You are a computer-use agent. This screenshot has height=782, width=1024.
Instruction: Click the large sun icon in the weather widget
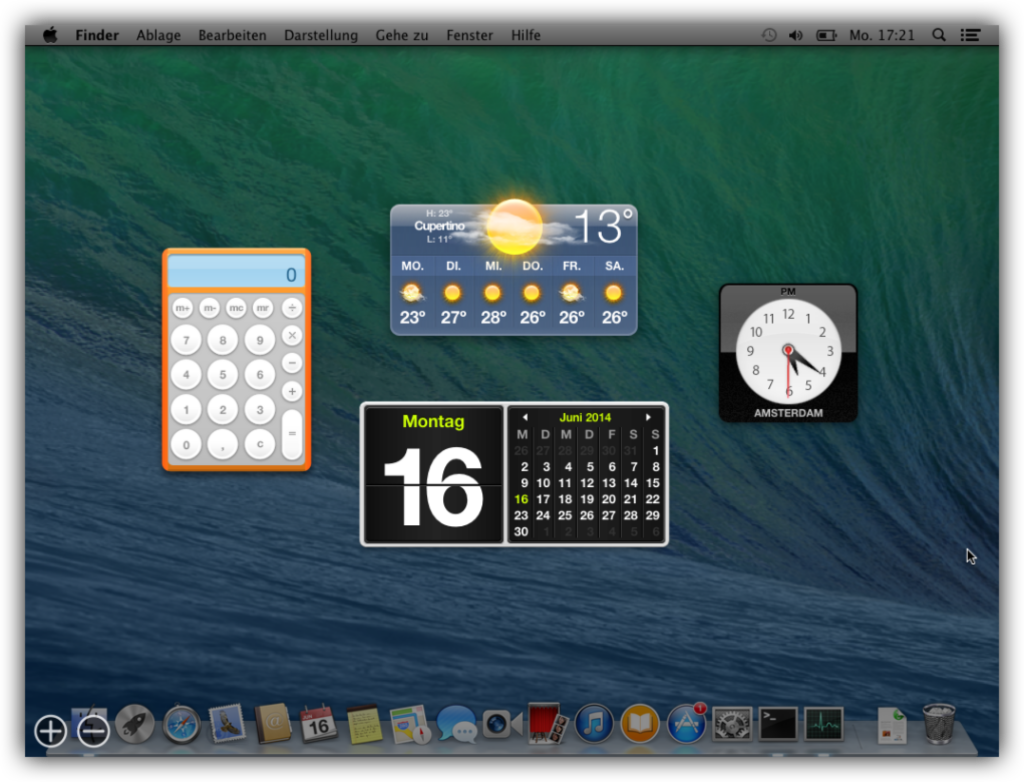[x=514, y=226]
